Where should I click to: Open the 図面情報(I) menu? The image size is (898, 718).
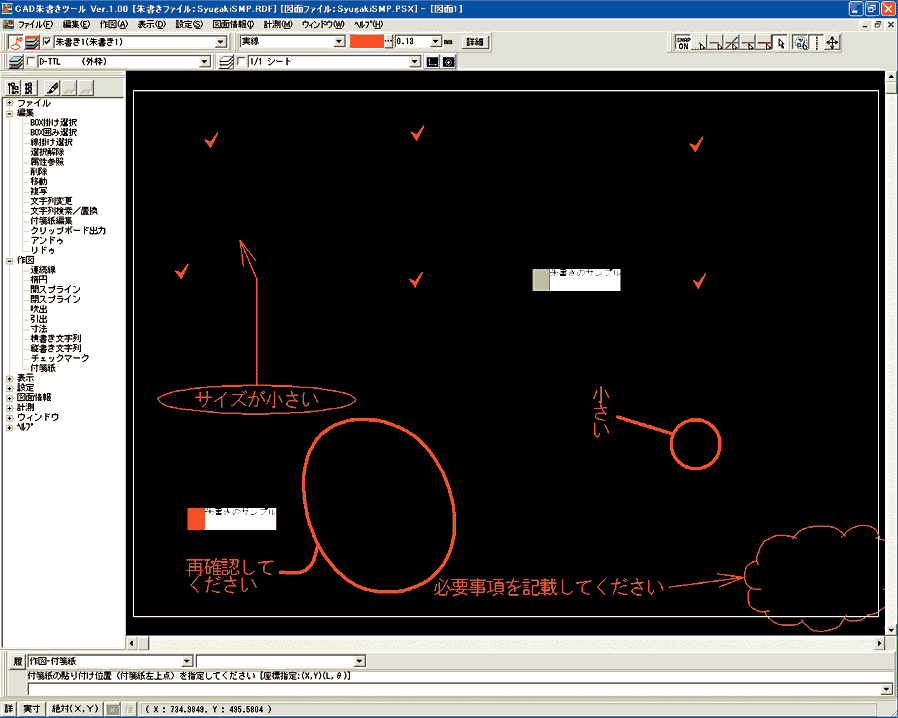coord(233,25)
